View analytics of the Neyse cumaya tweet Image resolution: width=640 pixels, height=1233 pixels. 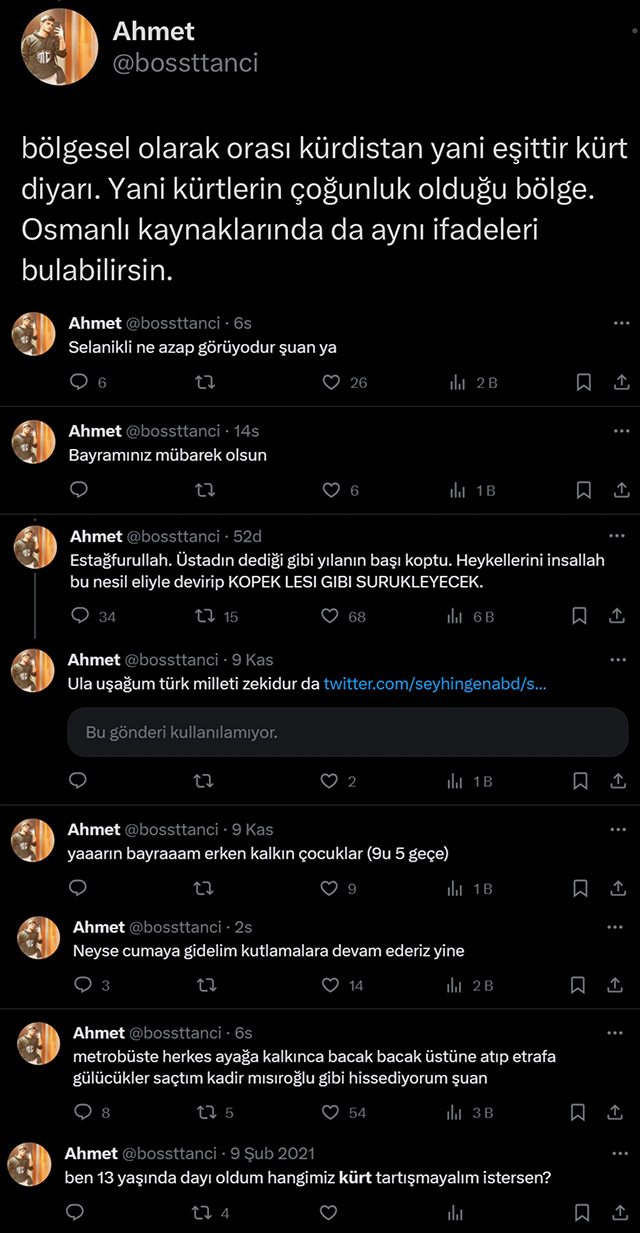tap(456, 985)
